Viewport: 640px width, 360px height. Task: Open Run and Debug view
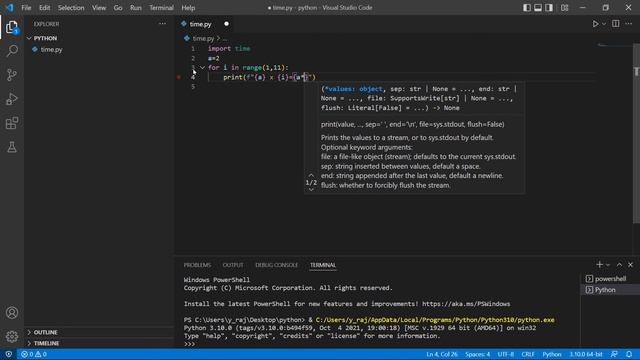(12, 99)
